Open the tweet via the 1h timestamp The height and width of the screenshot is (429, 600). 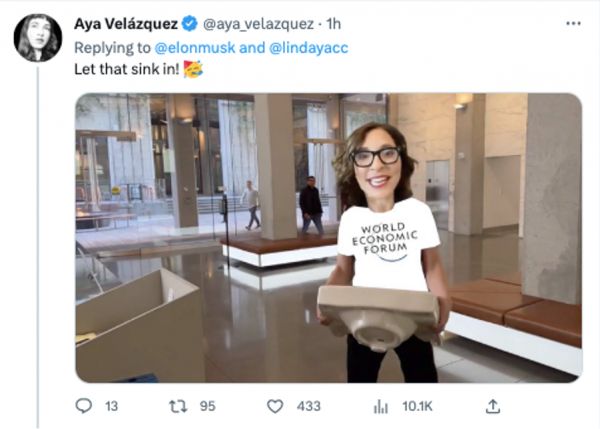[333, 23]
